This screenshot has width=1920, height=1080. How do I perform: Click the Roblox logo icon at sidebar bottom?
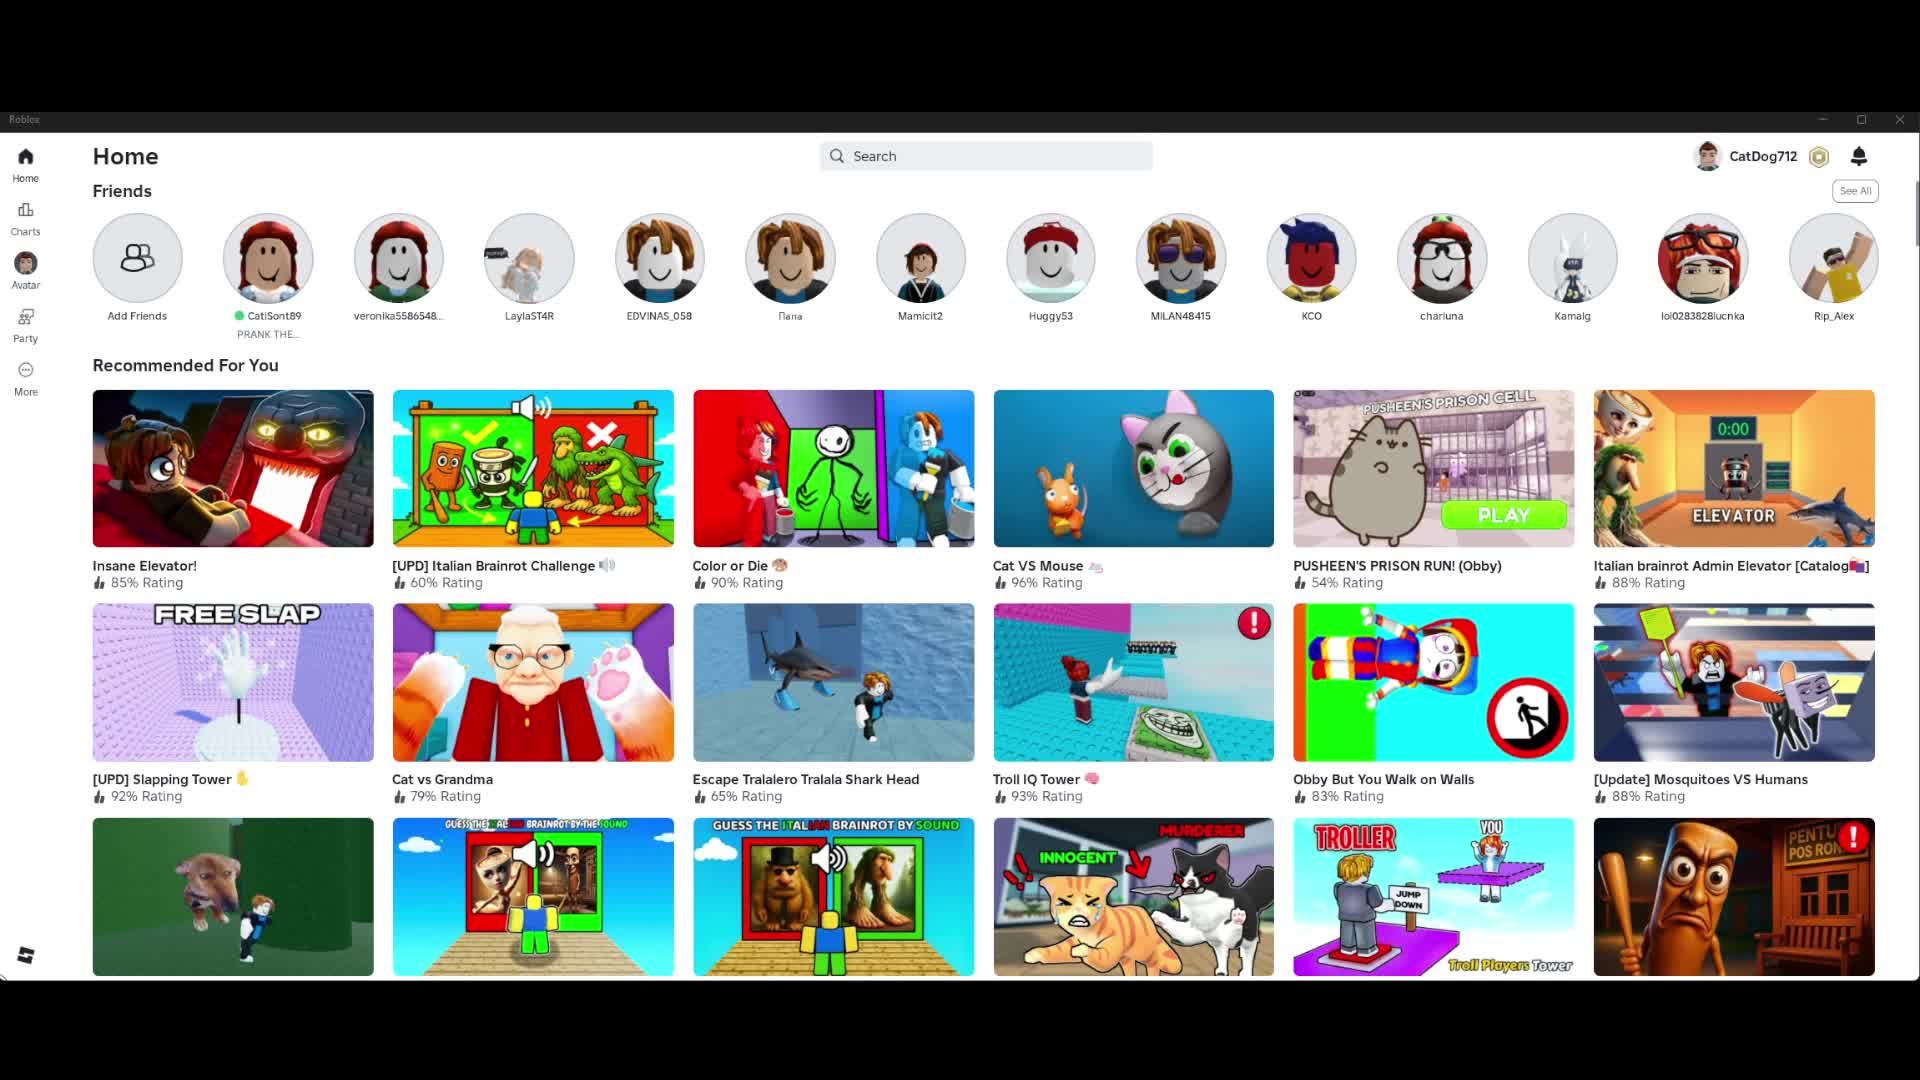[26, 955]
